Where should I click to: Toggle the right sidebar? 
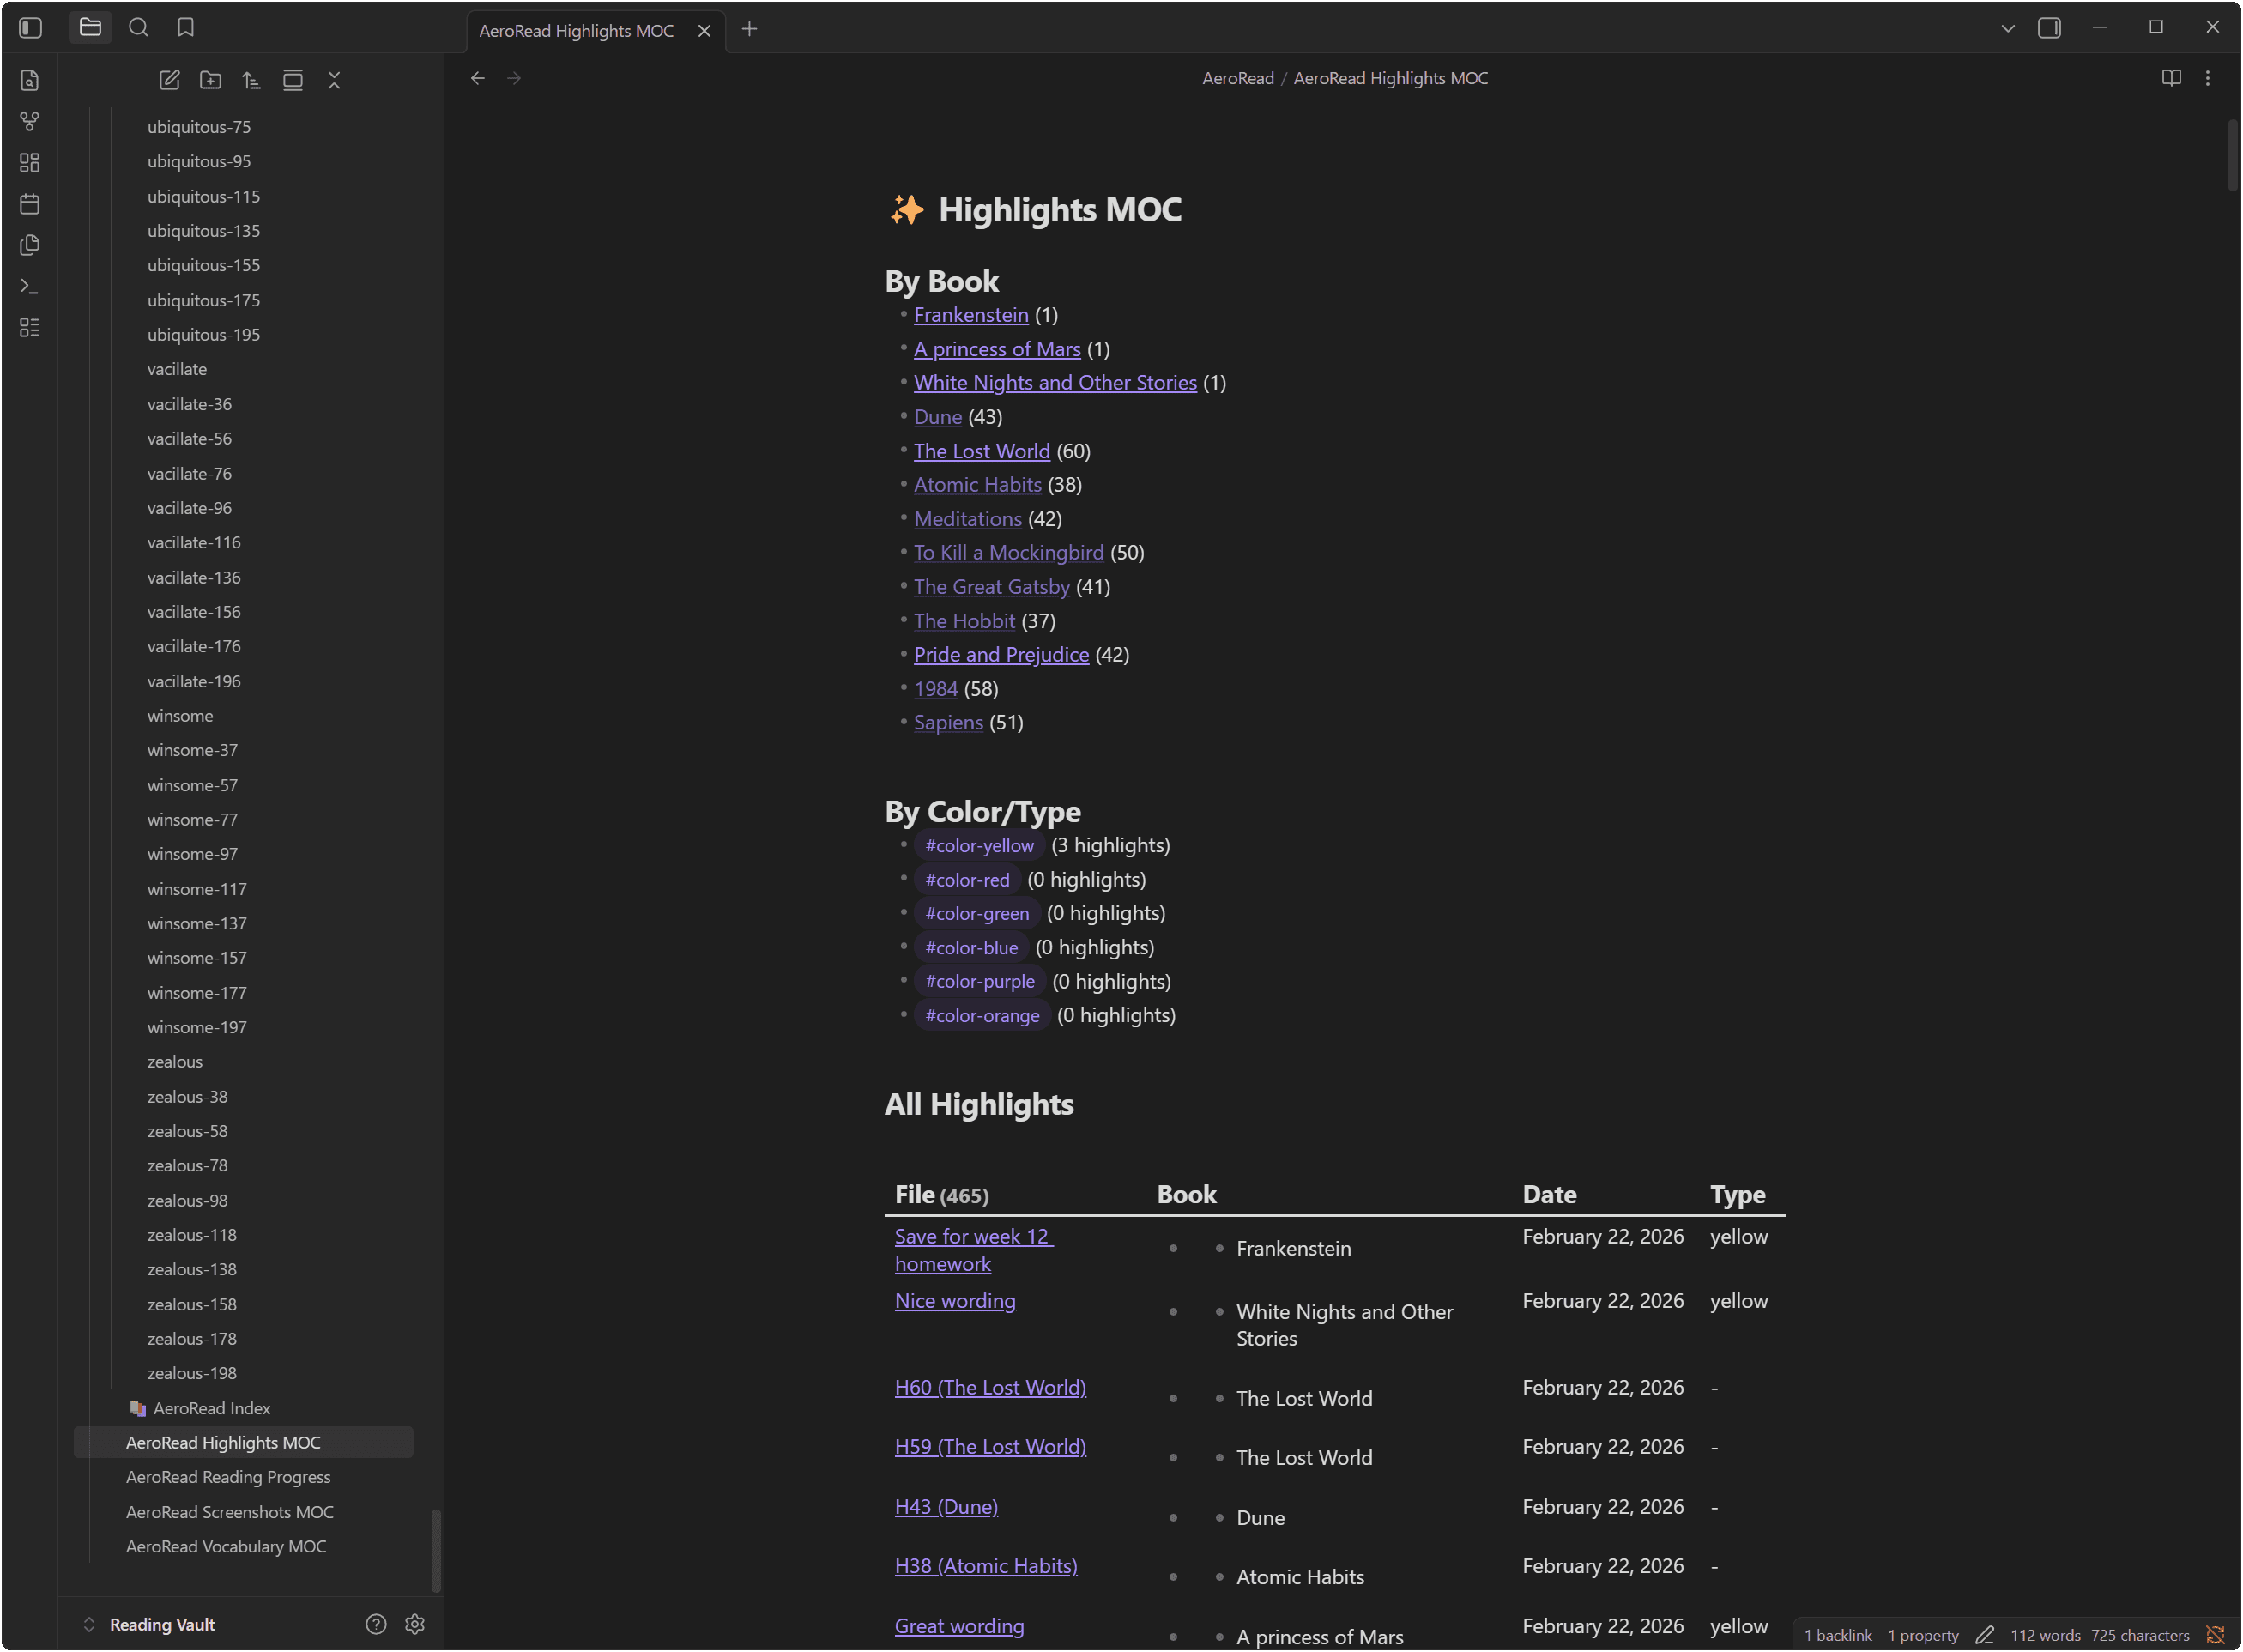point(2049,28)
